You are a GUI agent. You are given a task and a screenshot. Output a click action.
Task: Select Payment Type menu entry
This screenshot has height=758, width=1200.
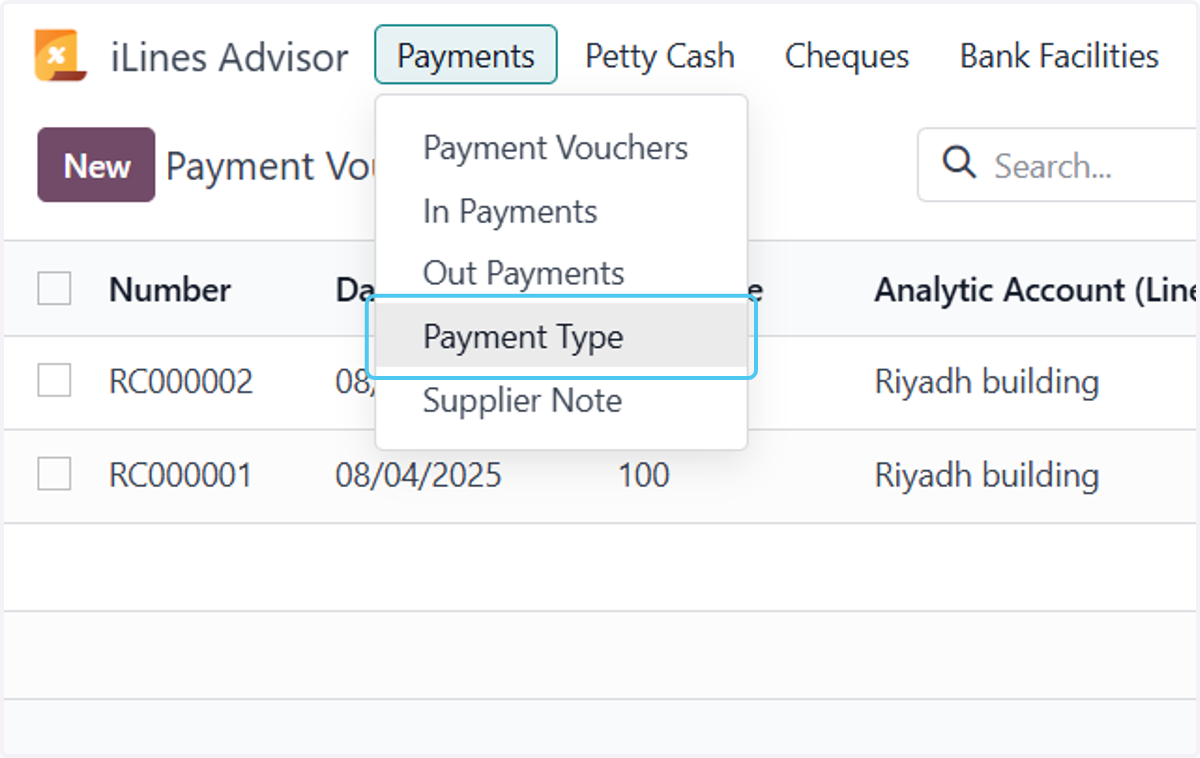coord(562,337)
